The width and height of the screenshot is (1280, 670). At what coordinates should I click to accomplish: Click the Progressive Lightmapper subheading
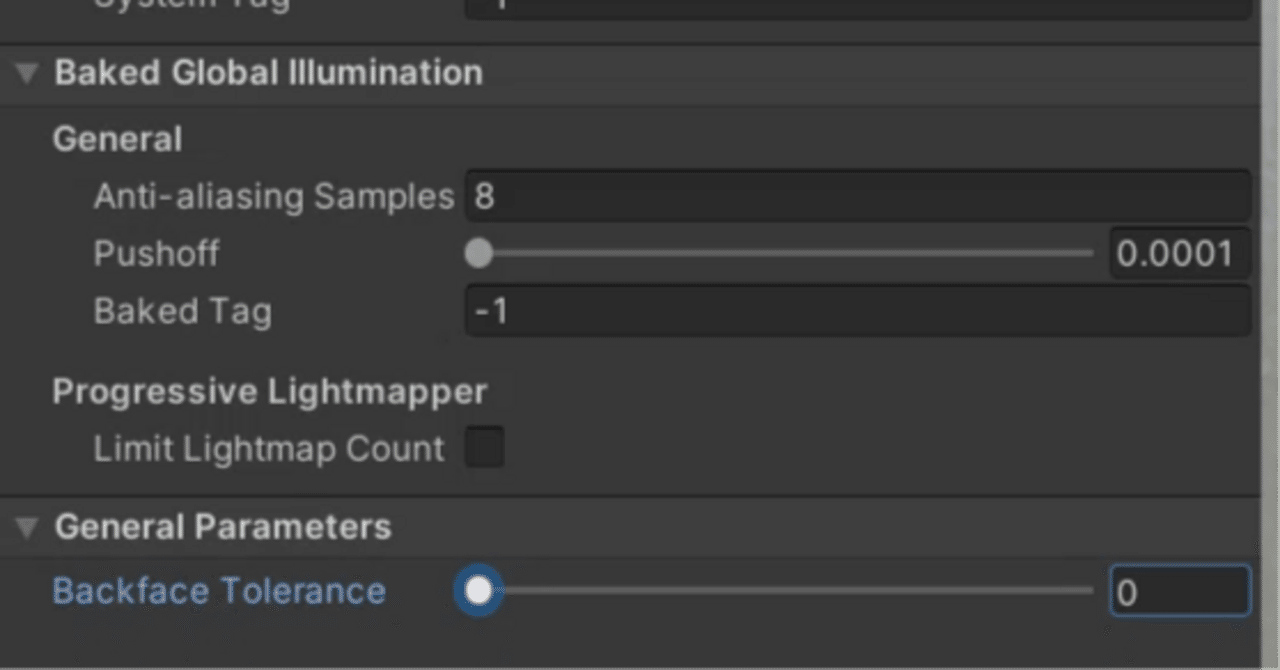[270, 391]
